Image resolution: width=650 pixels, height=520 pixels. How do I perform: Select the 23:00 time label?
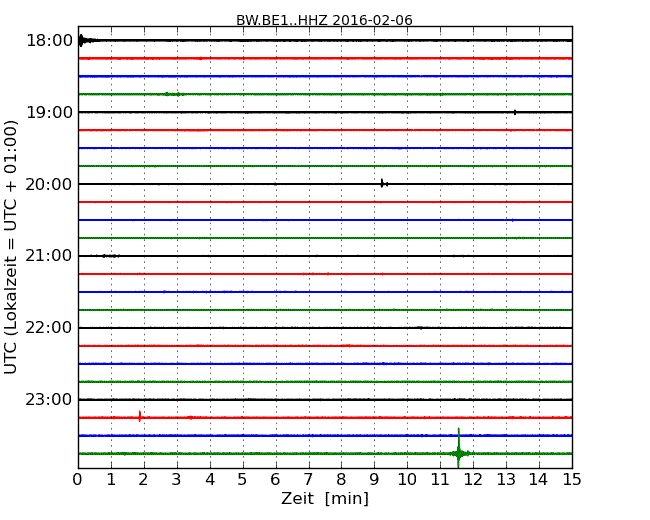coord(49,399)
